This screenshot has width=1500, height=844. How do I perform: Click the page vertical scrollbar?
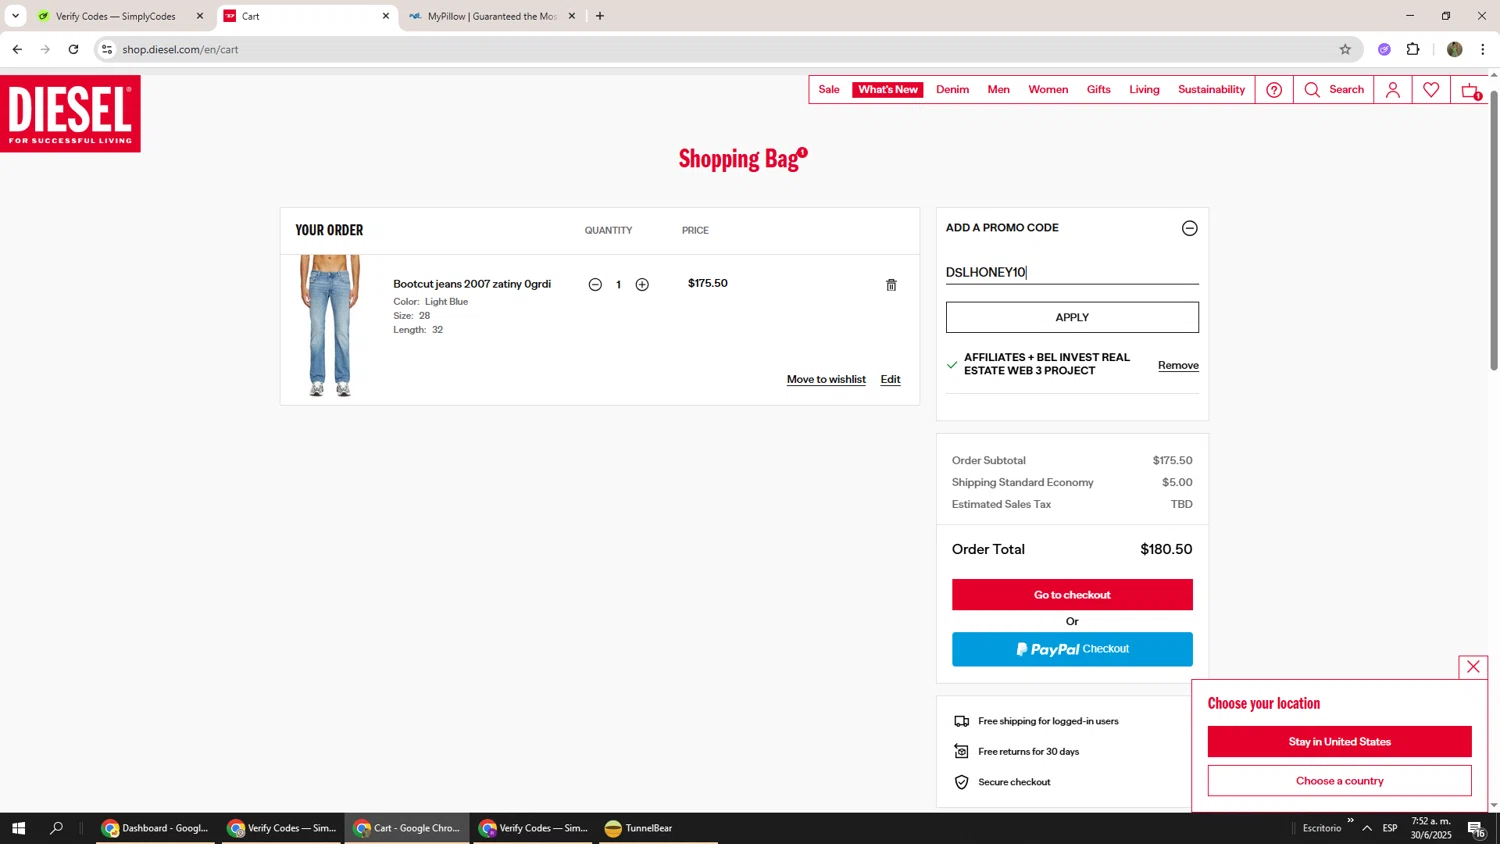pyautogui.click(x=1494, y=230)
